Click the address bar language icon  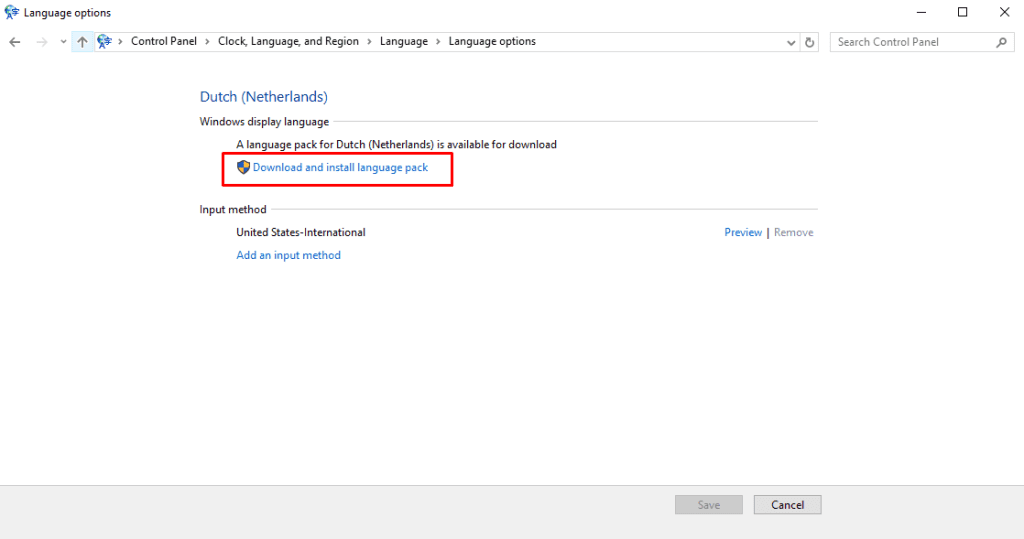pos(104,42)
